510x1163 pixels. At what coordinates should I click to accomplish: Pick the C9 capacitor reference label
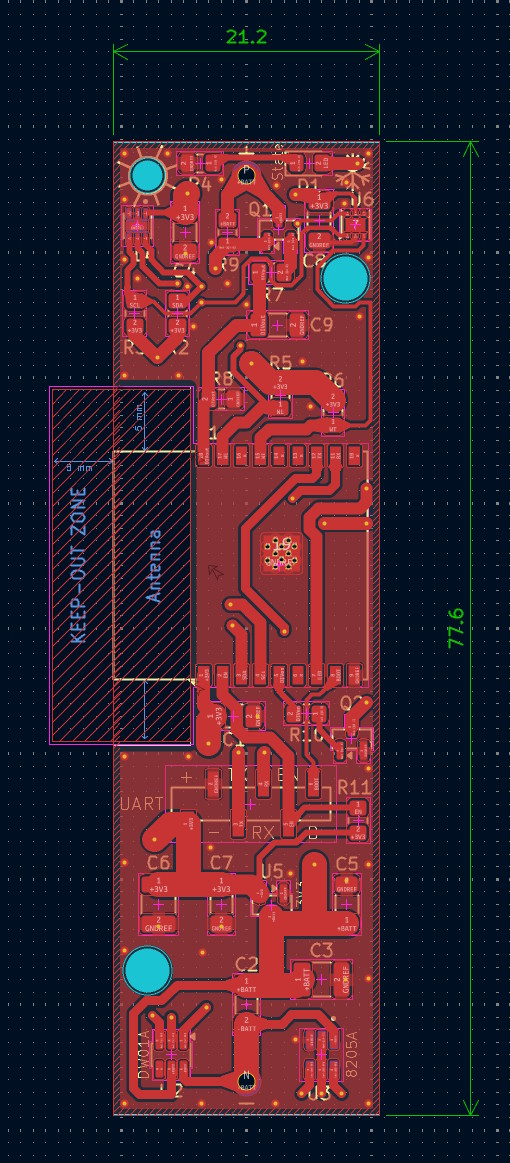(x=322, y=323)
